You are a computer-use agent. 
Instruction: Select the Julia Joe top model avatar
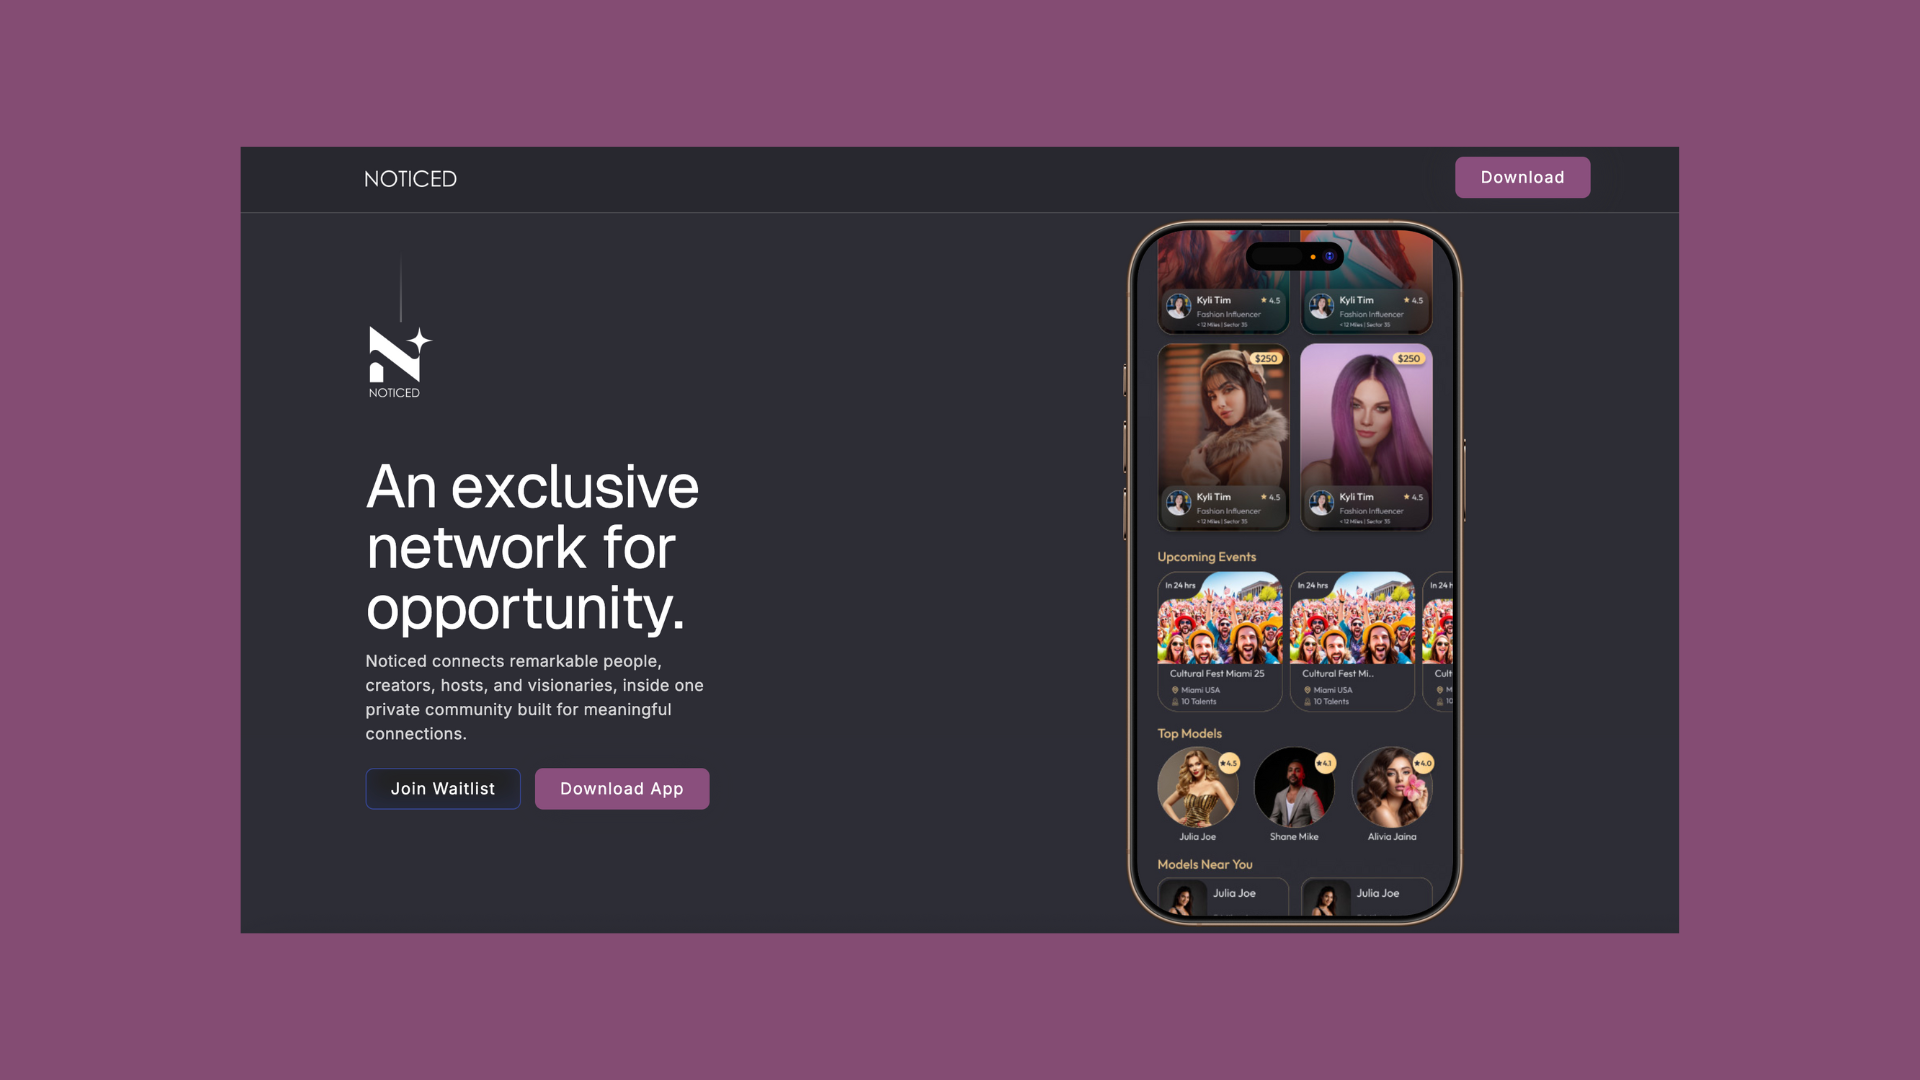[x=1197, y=787]
